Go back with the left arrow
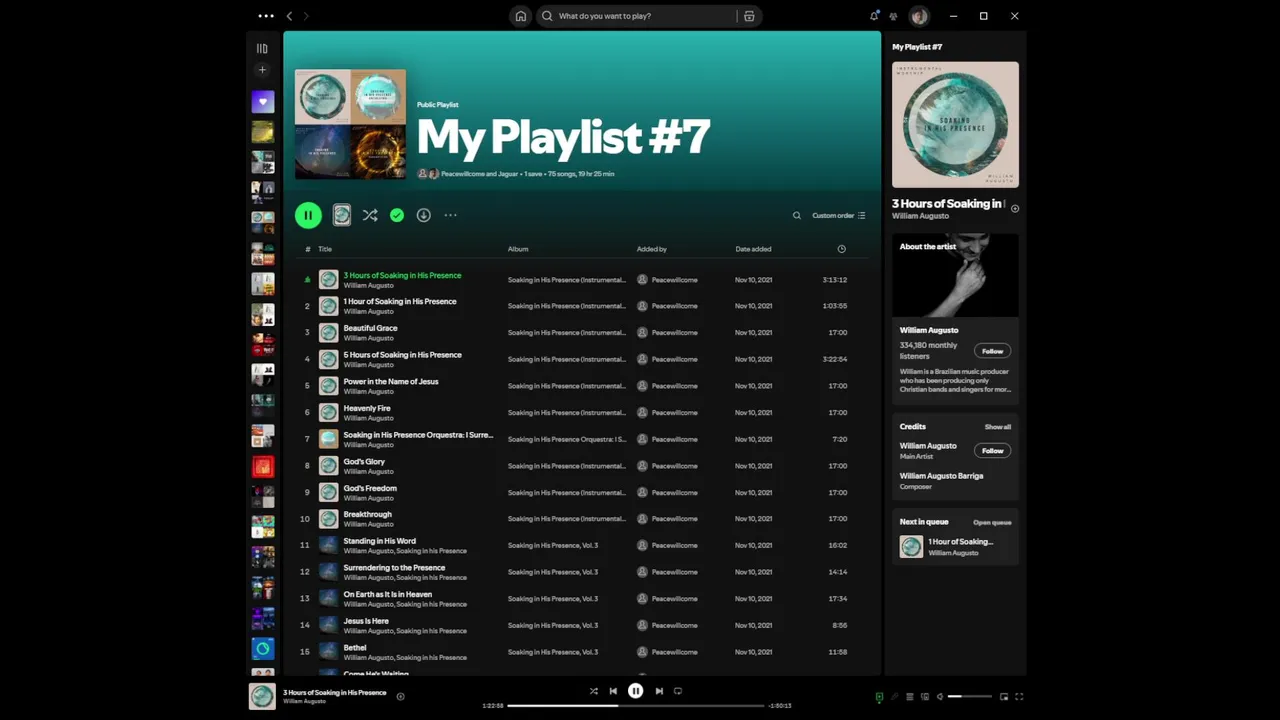This screenshot has height=720, width=1280. pos(289,16)
